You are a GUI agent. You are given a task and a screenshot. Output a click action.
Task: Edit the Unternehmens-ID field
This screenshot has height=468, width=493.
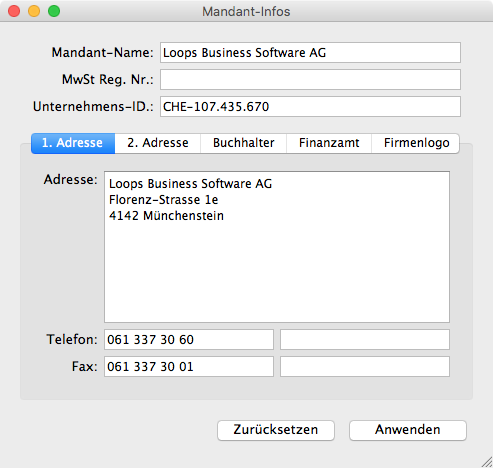coord(310,107)
